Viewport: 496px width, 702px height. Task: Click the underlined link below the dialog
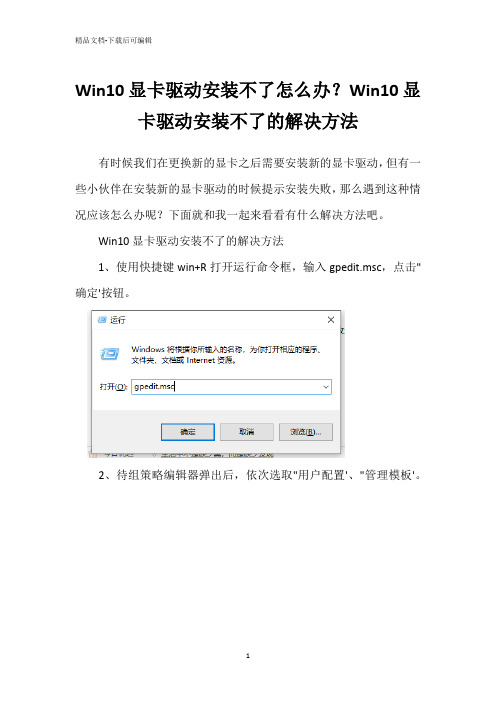click(217, 454)
